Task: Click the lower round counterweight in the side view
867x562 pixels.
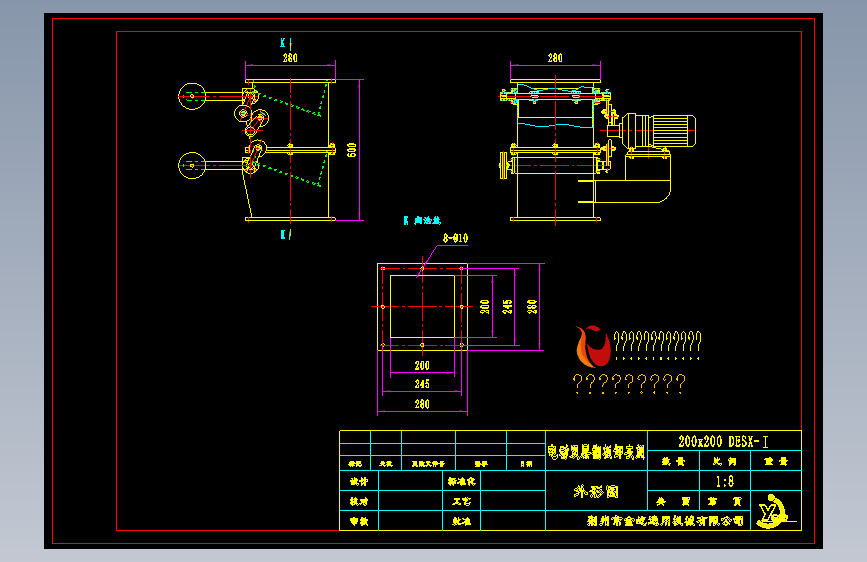Action: coord(192,165)
